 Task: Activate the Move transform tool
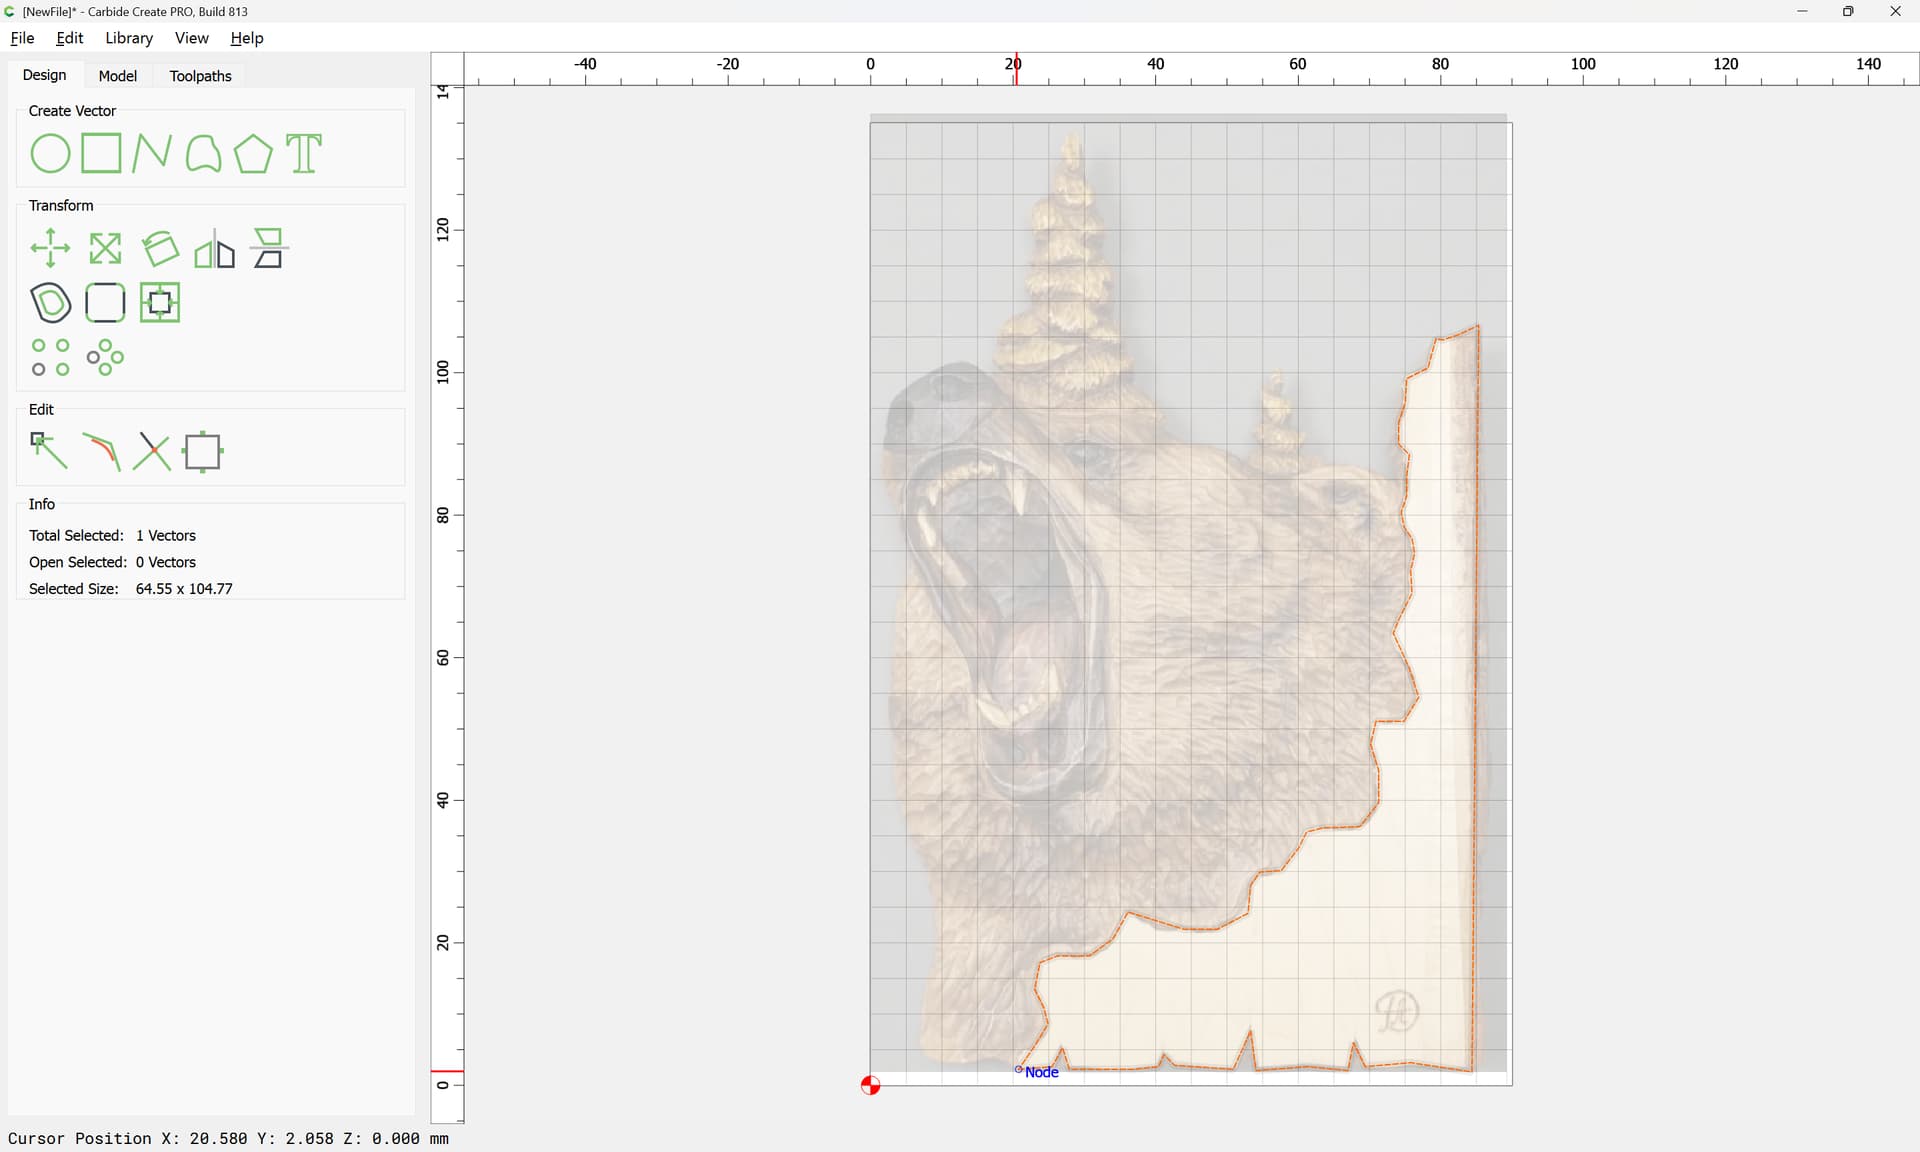coord(50,249)
